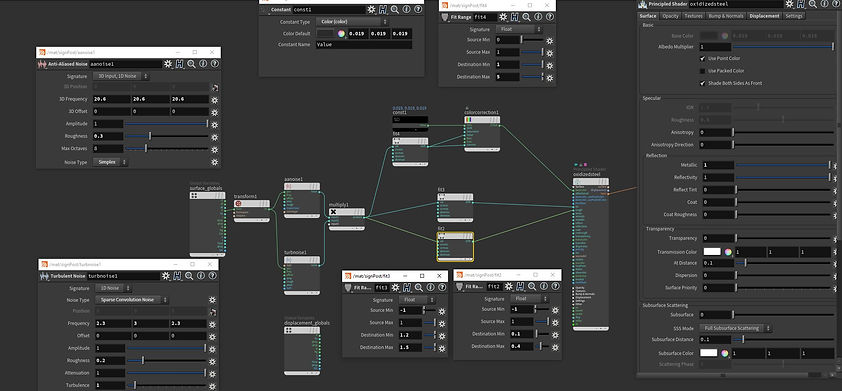Toggle Shade Both Sides As Front checkbox
Viewport: 842px width, 391px height.
(703, 83)
